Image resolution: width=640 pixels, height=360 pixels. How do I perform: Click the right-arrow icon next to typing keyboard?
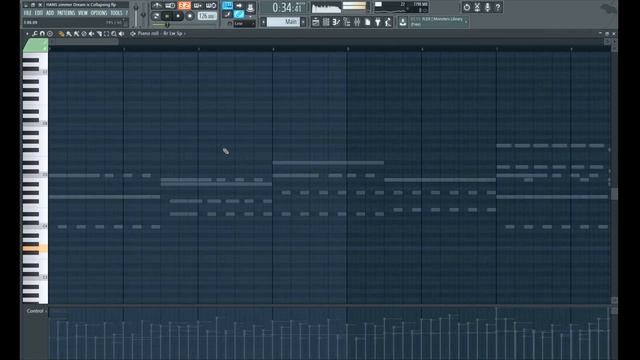click(239, 5)
